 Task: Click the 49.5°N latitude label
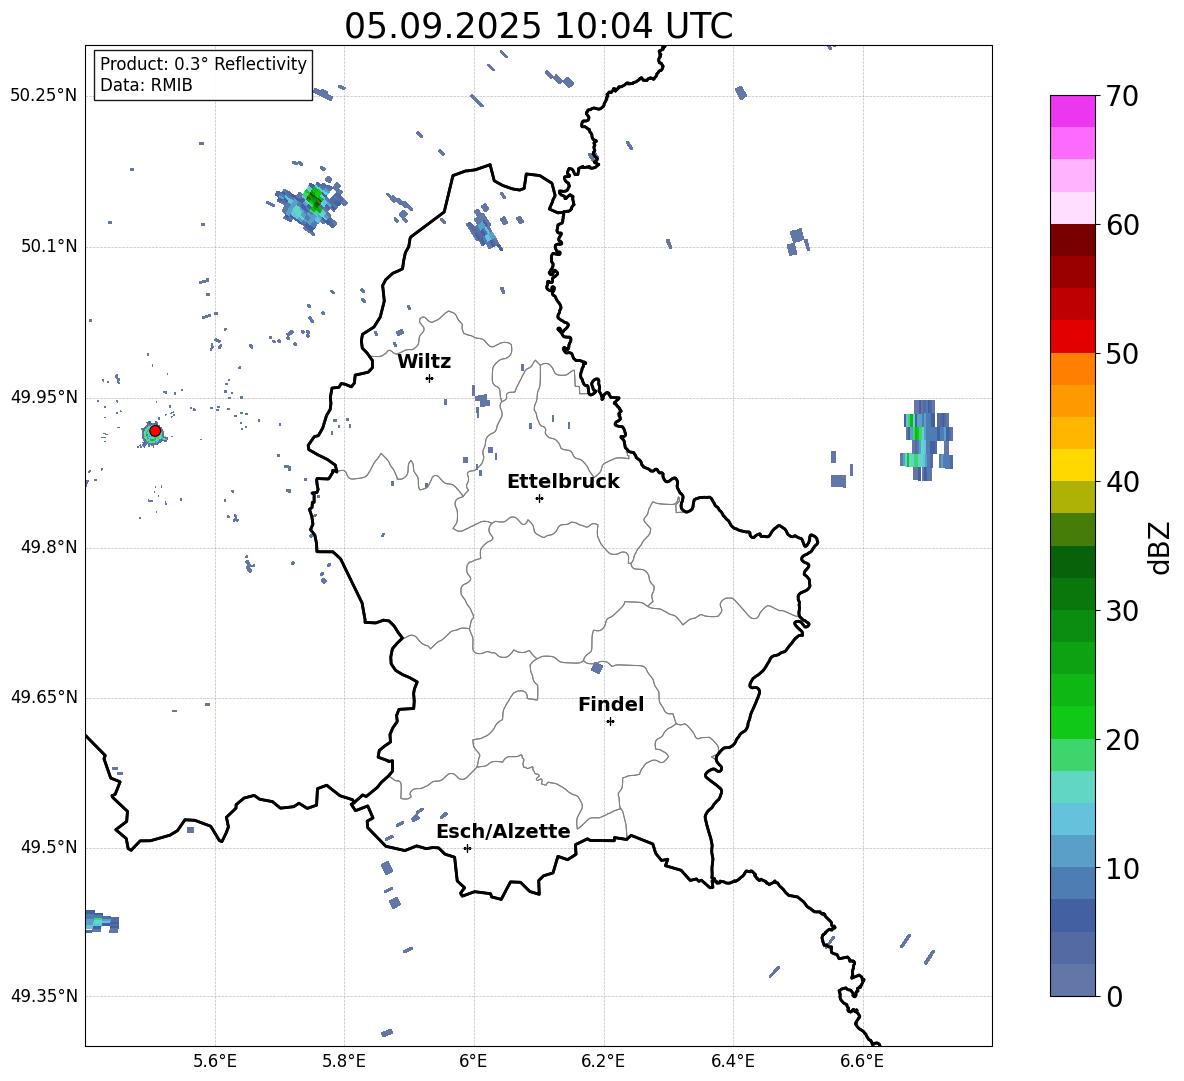click(49, 847)
